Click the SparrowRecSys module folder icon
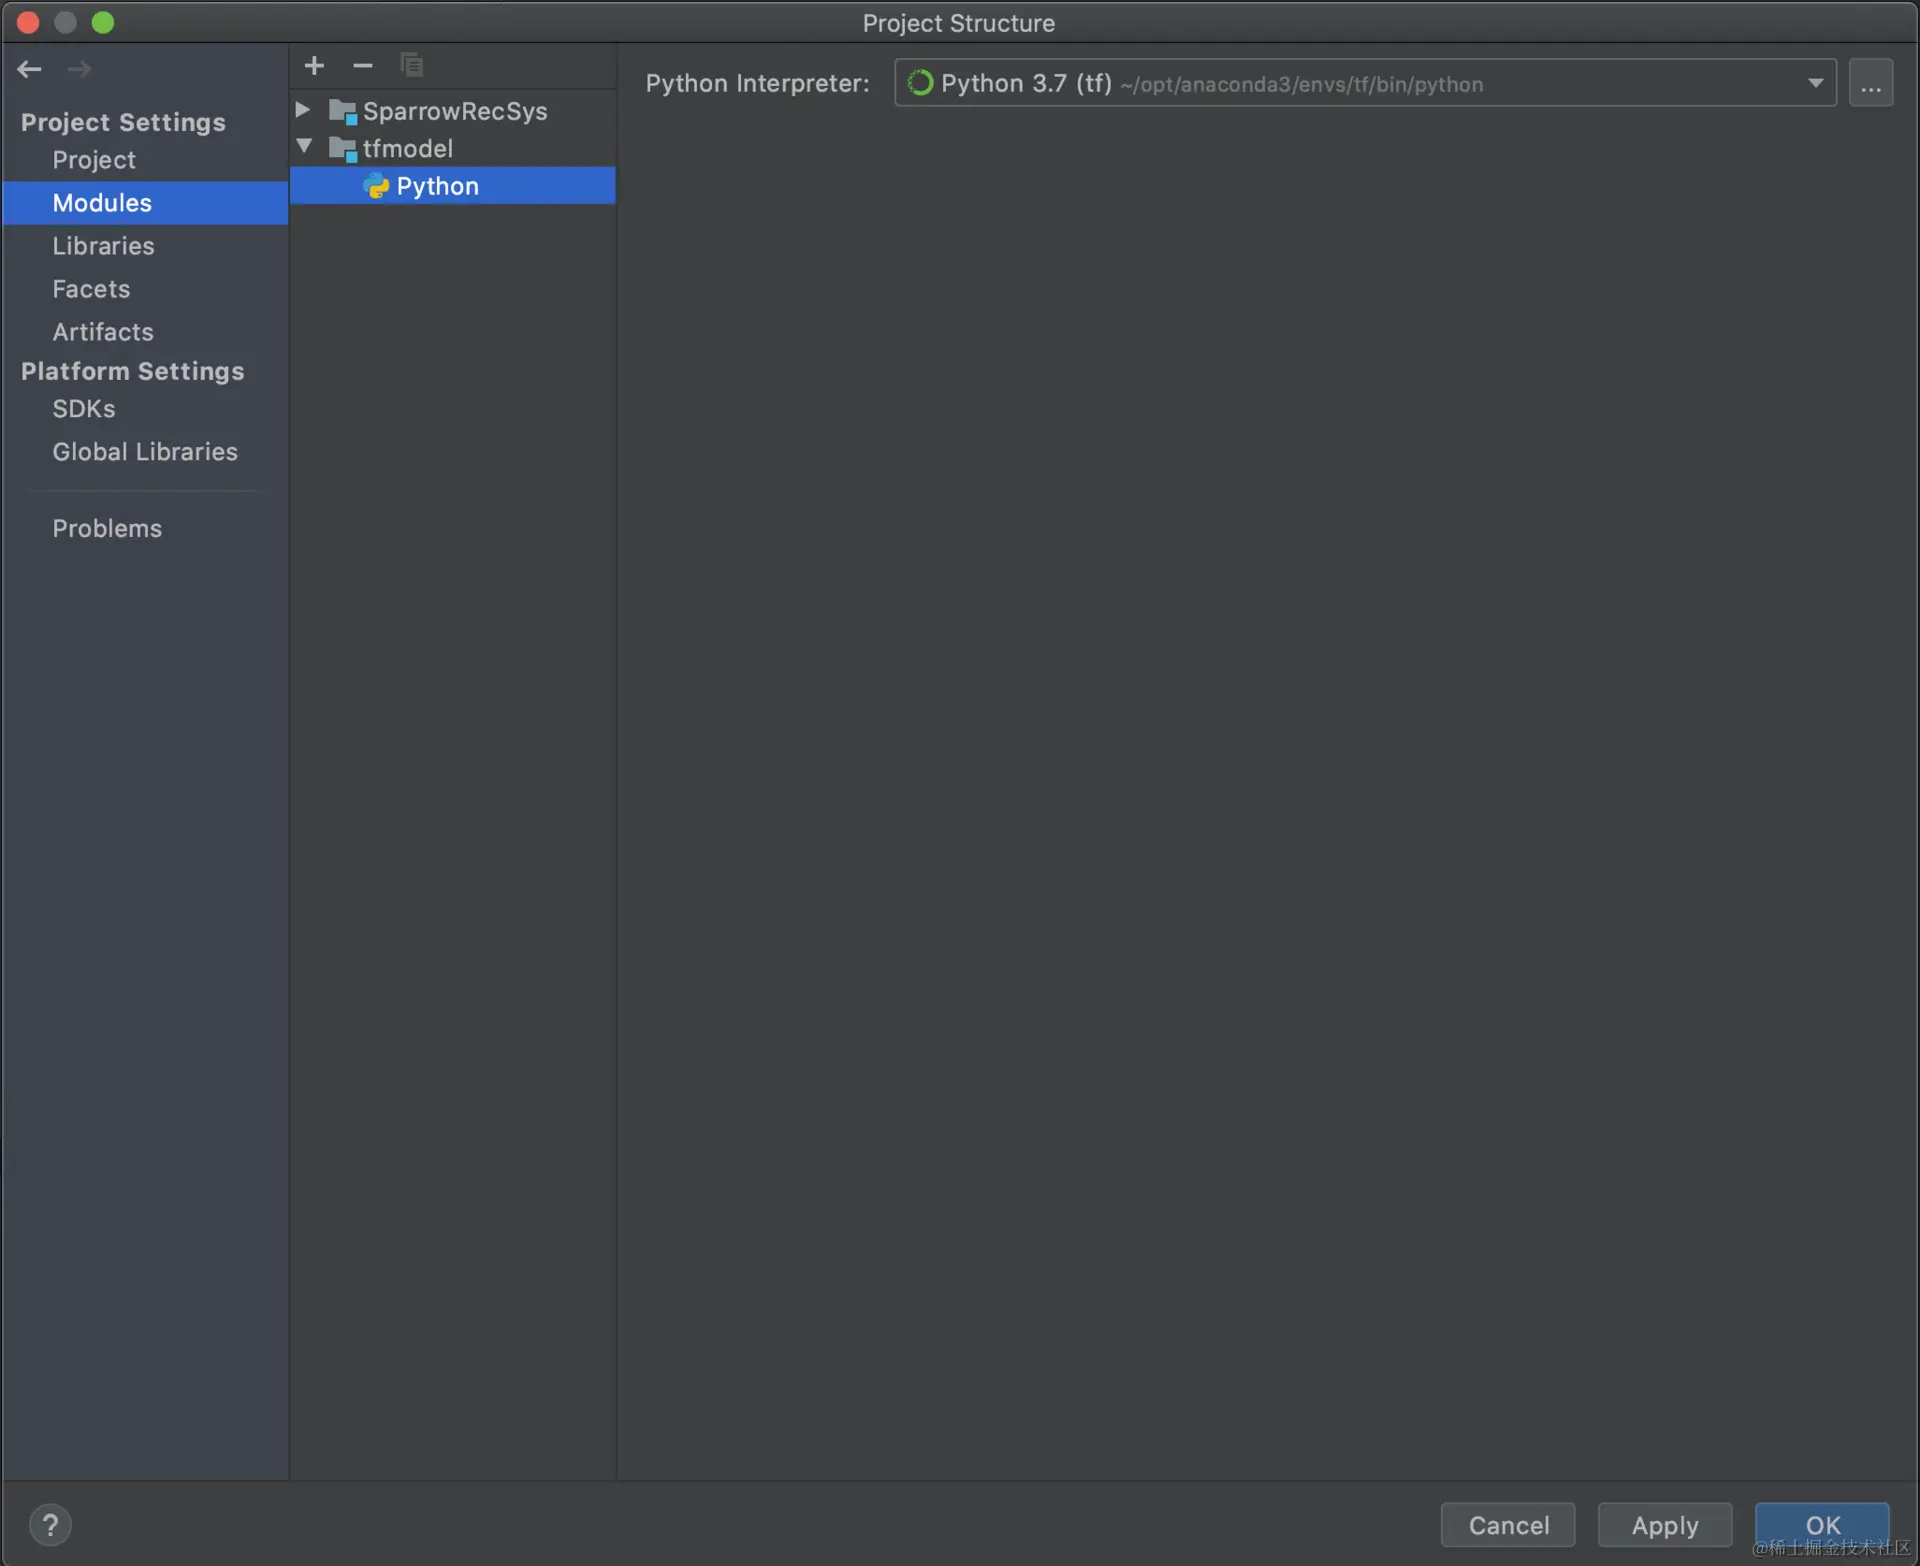 [343, 111]
